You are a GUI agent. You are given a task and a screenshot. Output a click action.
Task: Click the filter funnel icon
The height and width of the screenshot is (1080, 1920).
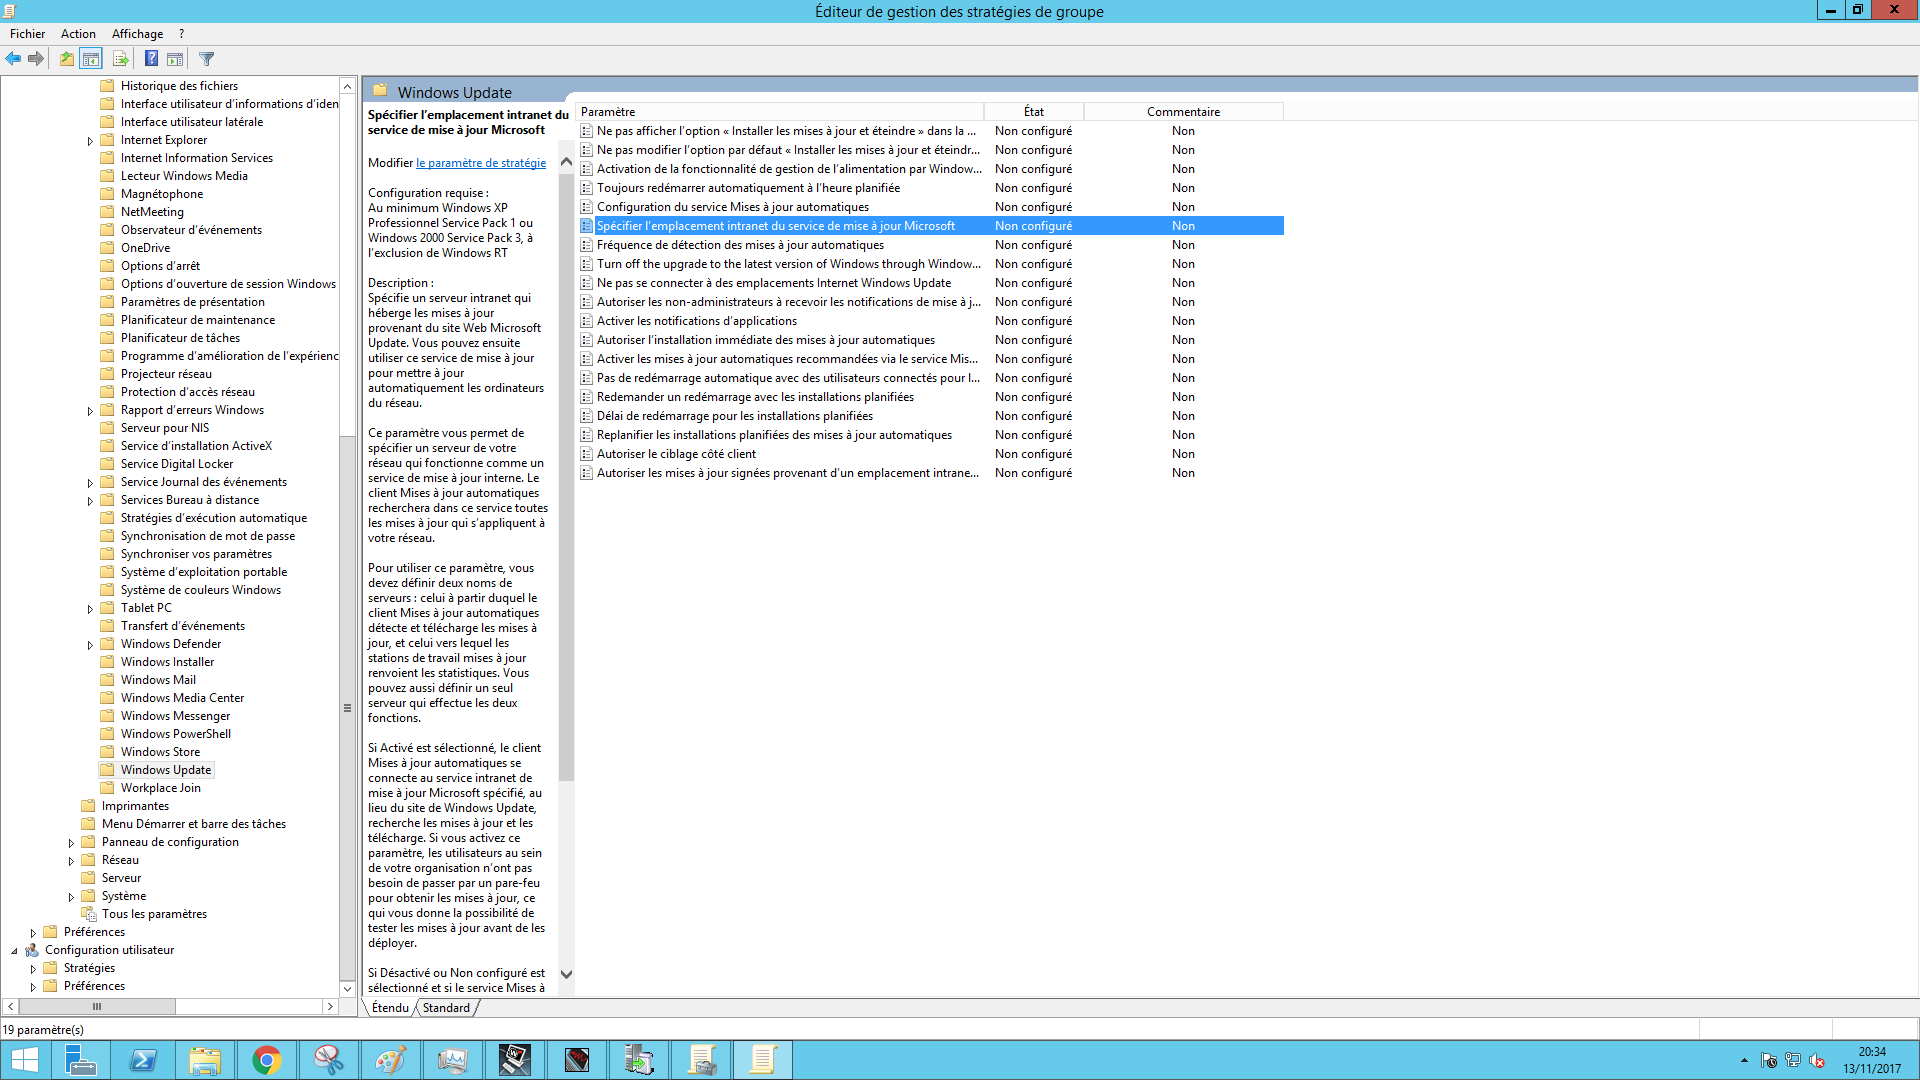point(207,59)
